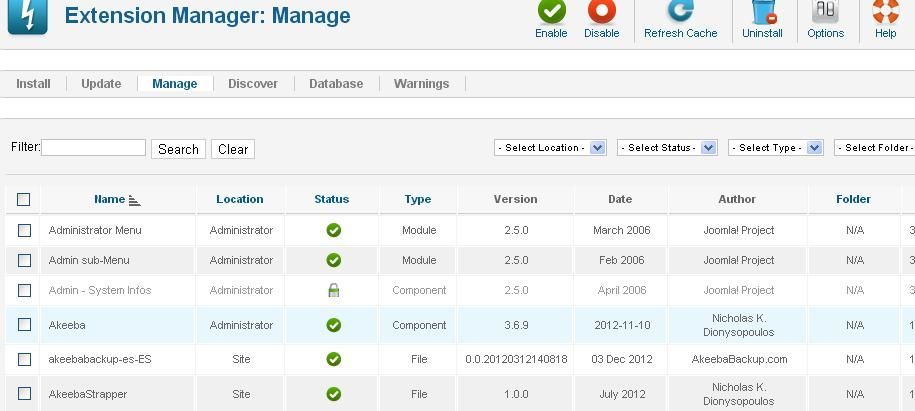The width and height of the screenshot is (915, 411).
Task: Click the Refresh Cache icon
Action: tap(680, 11)
